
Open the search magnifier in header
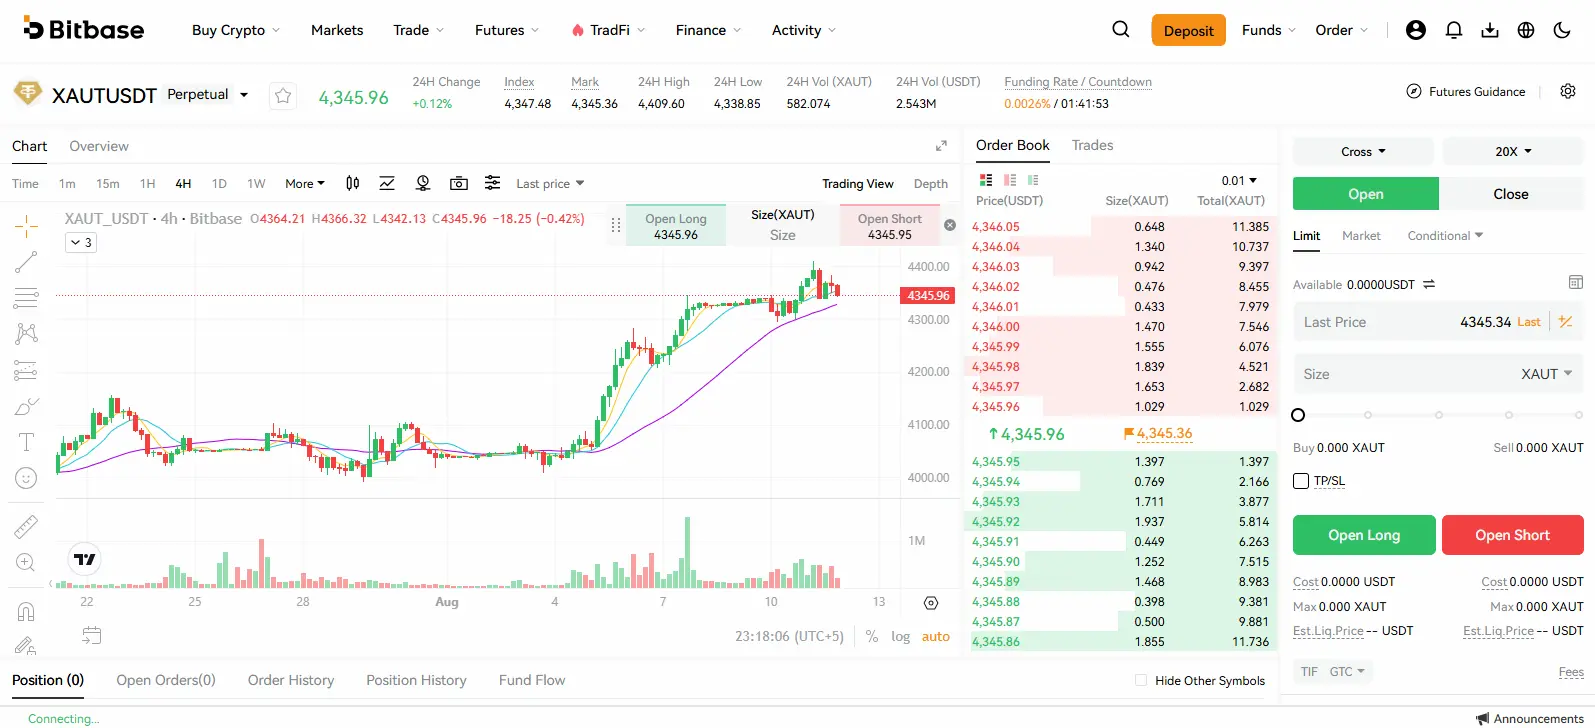(x=1121, y=30)
